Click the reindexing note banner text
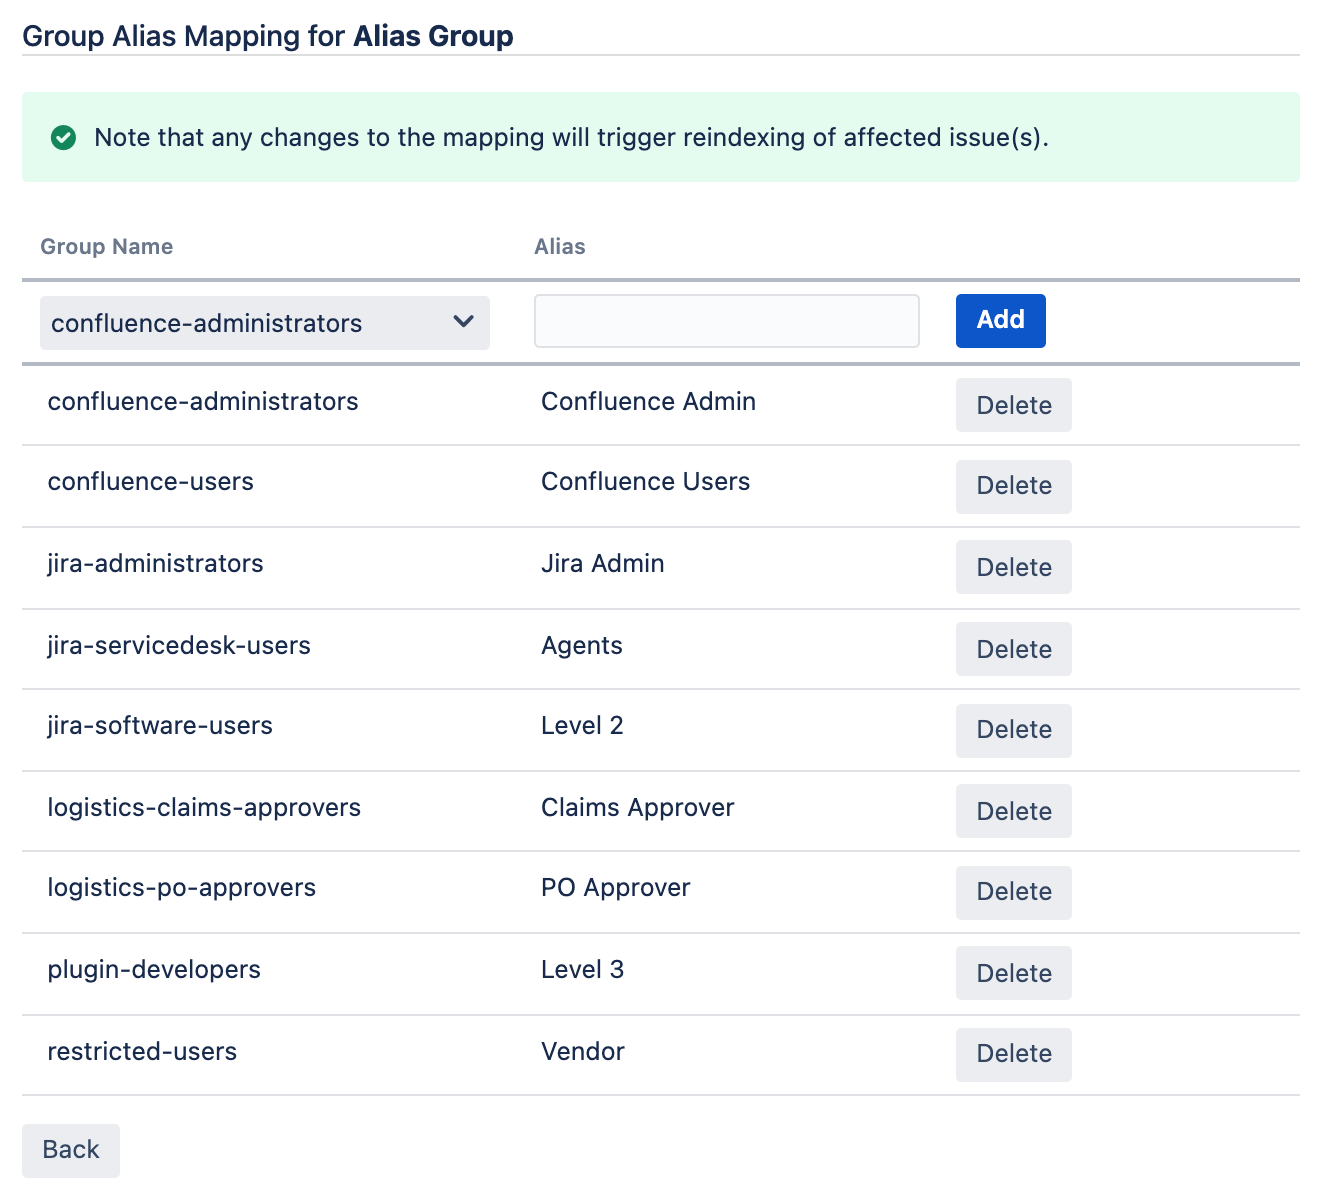The width and height of the screenshot is (1320, 1200). 571,138
